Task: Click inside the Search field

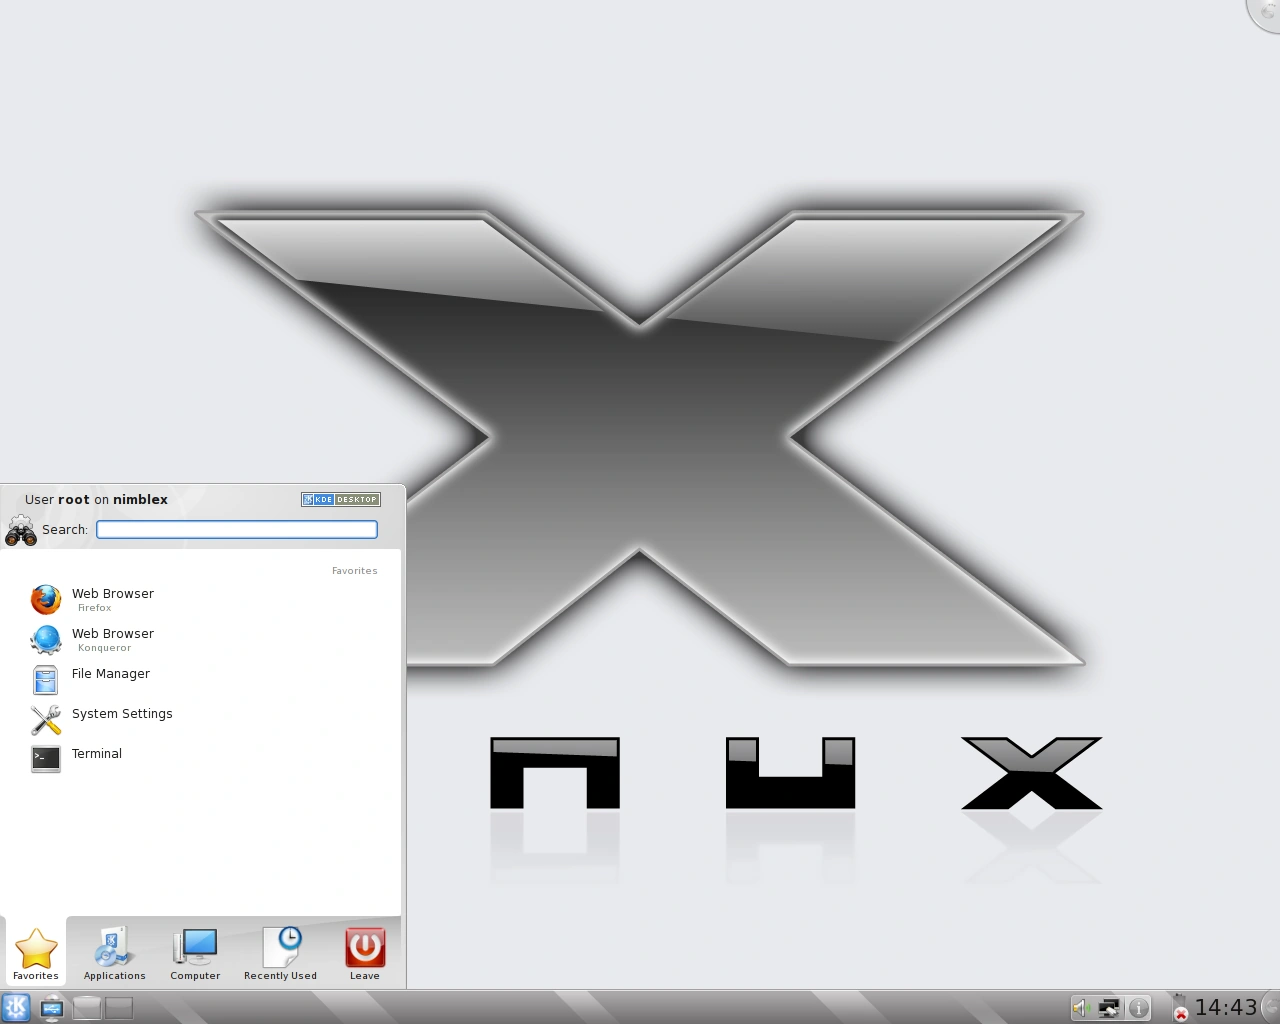Action: [236, 530]
